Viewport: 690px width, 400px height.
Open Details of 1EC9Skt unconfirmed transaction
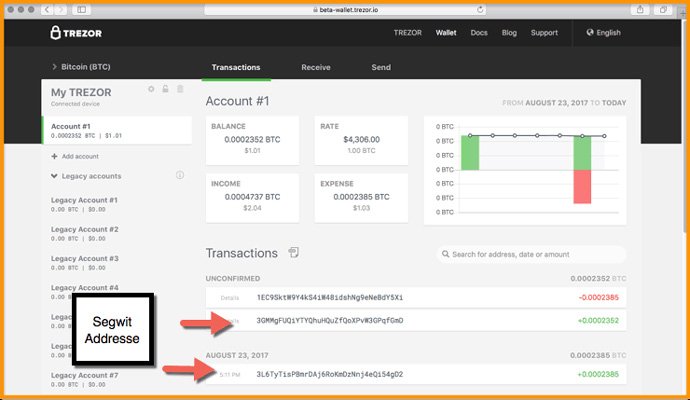230,298
